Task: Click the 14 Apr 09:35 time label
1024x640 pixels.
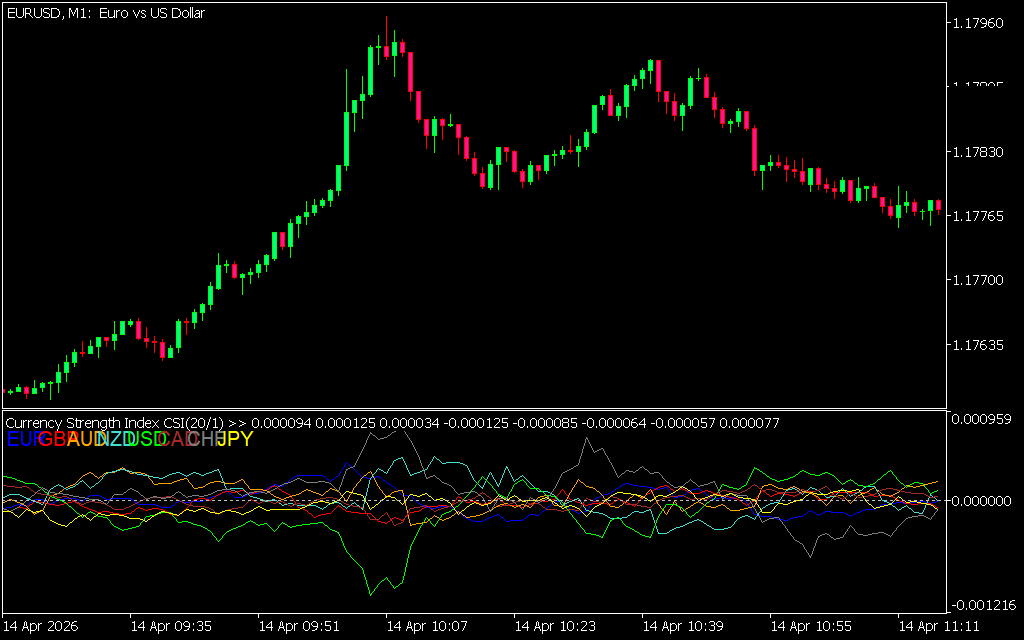Action: tap(171, 627)
